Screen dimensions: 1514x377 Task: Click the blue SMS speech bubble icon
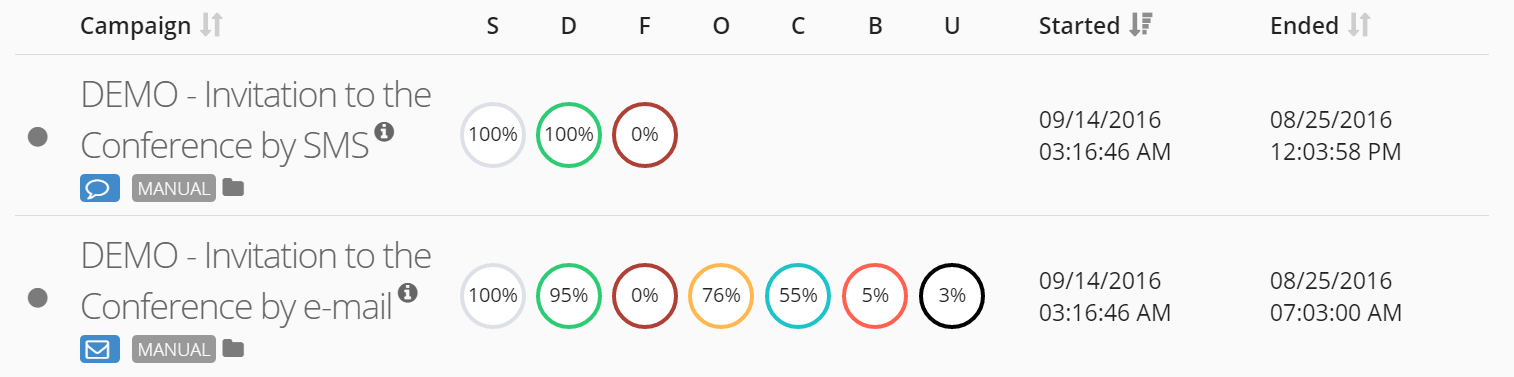coord(100,188)
